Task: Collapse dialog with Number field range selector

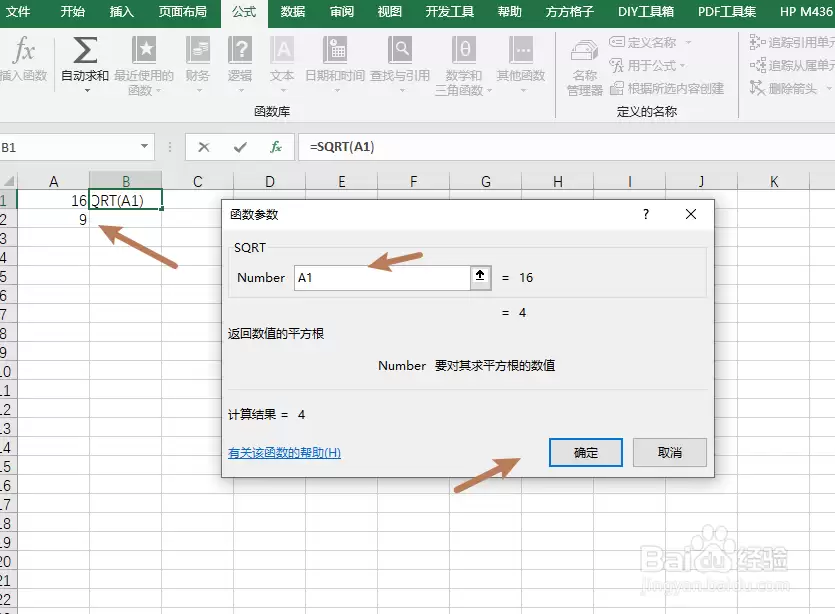Action: pyautogui.click(x=480, y=277)
